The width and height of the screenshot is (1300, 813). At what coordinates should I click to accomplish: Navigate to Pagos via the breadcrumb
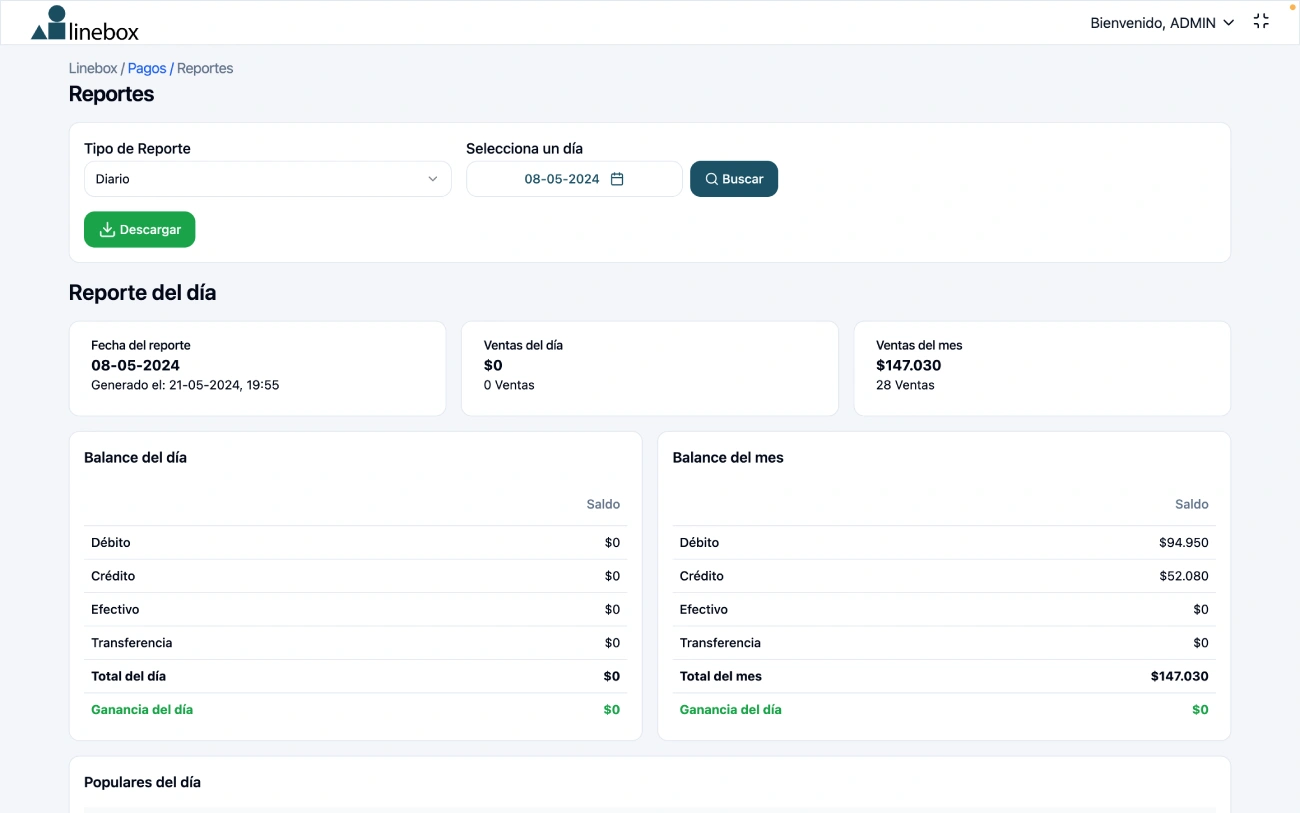(146, 68)
